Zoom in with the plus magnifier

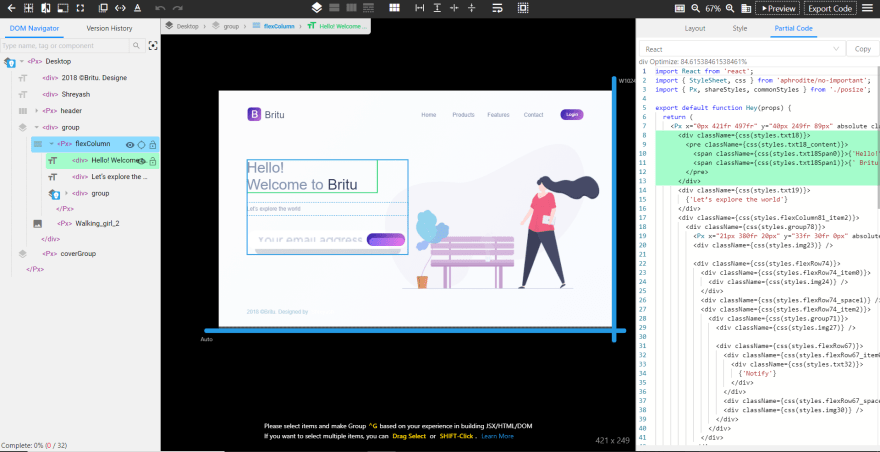(x=730, y=8)
